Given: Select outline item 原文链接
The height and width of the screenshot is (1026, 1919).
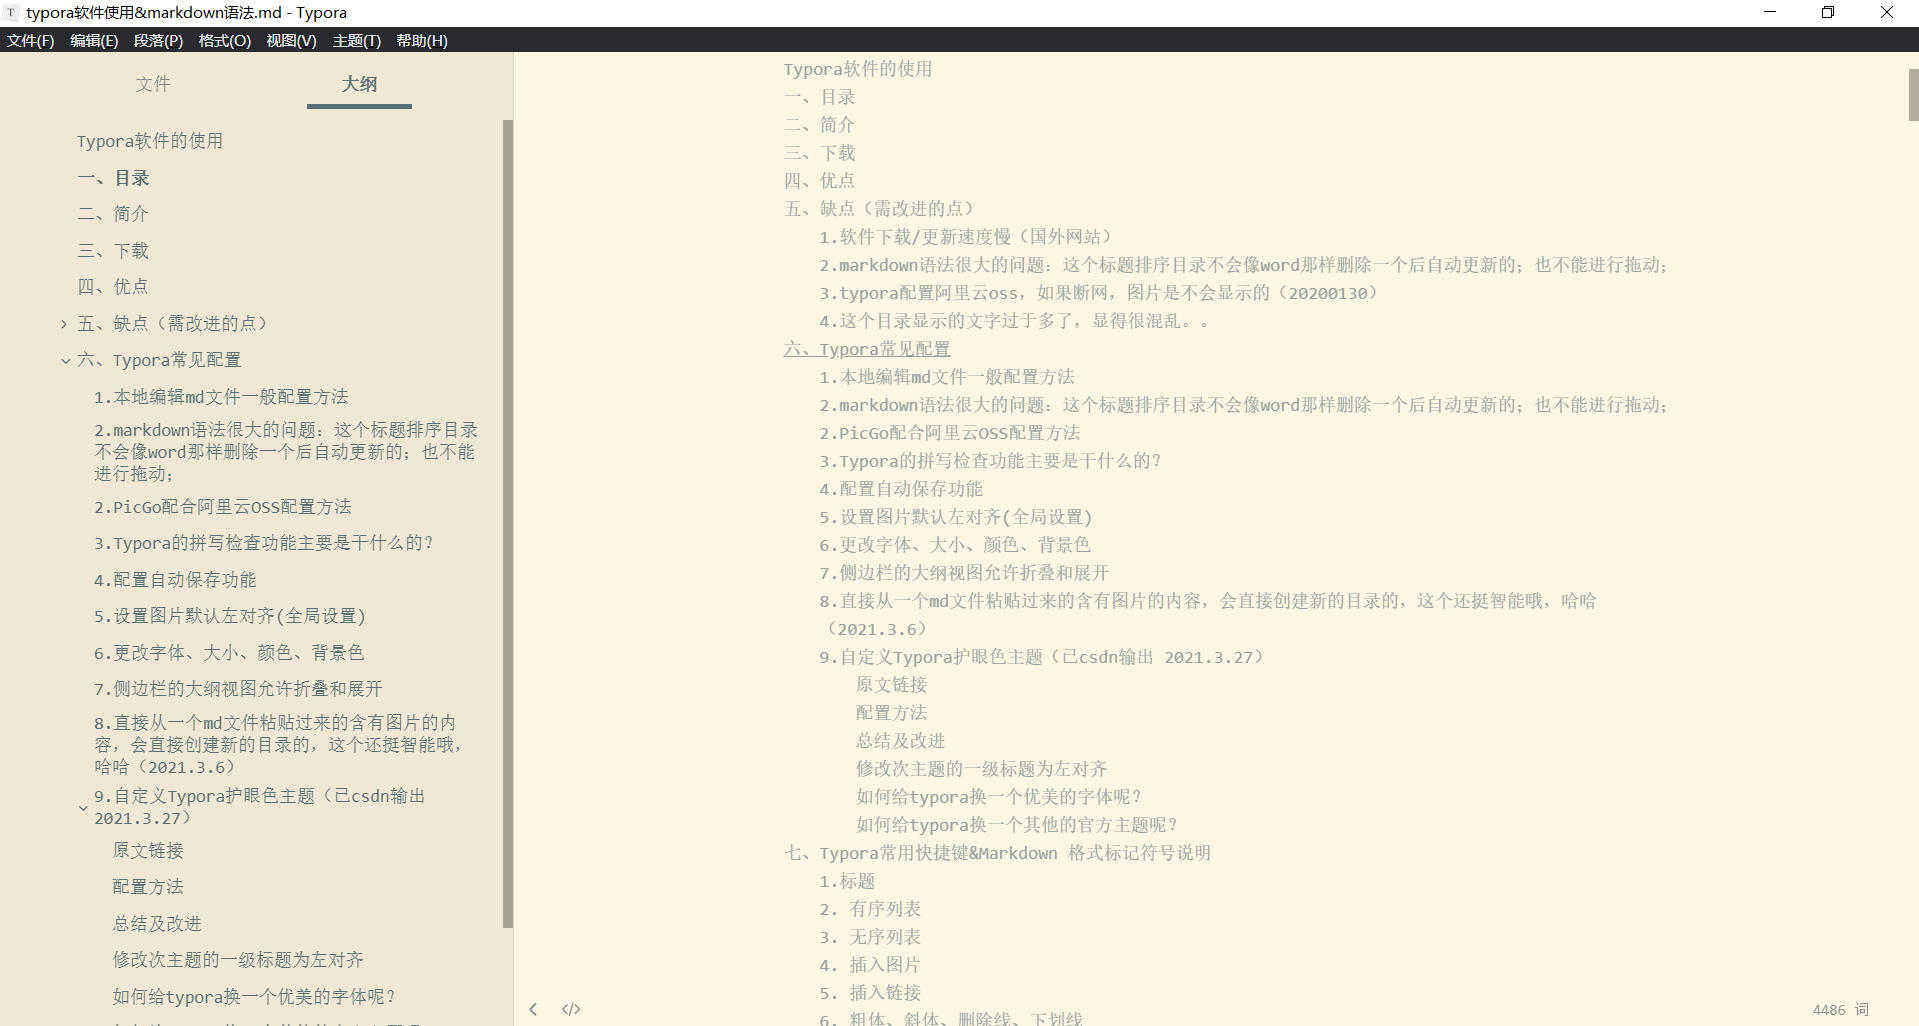Looking at the screenshot, I should (148, 851).
